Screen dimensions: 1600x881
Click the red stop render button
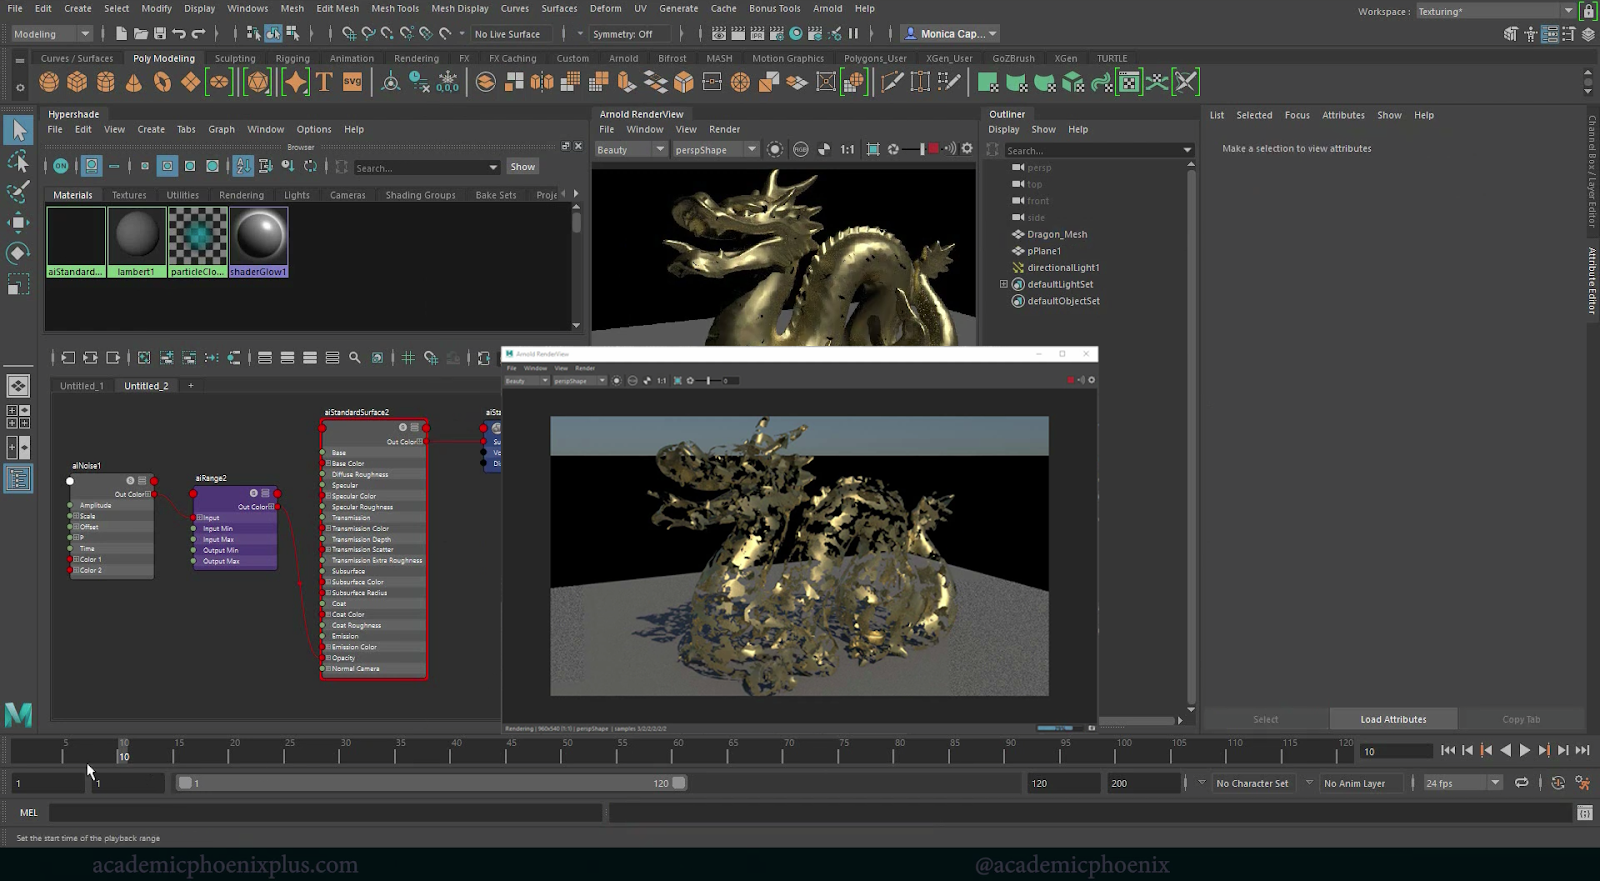point(933,149)
